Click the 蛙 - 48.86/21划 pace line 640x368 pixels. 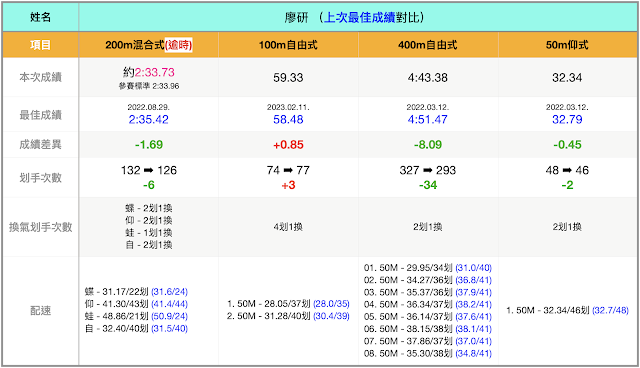coord(136,316)
